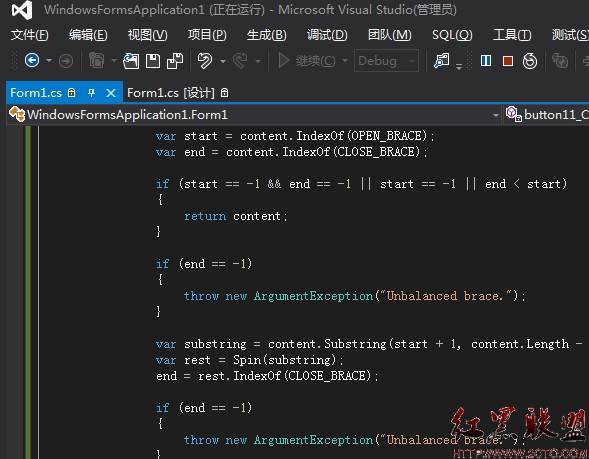This screenshot has height=459, width=589.
Task: Click the new project toolbar icon
Action: click(97, 60)
